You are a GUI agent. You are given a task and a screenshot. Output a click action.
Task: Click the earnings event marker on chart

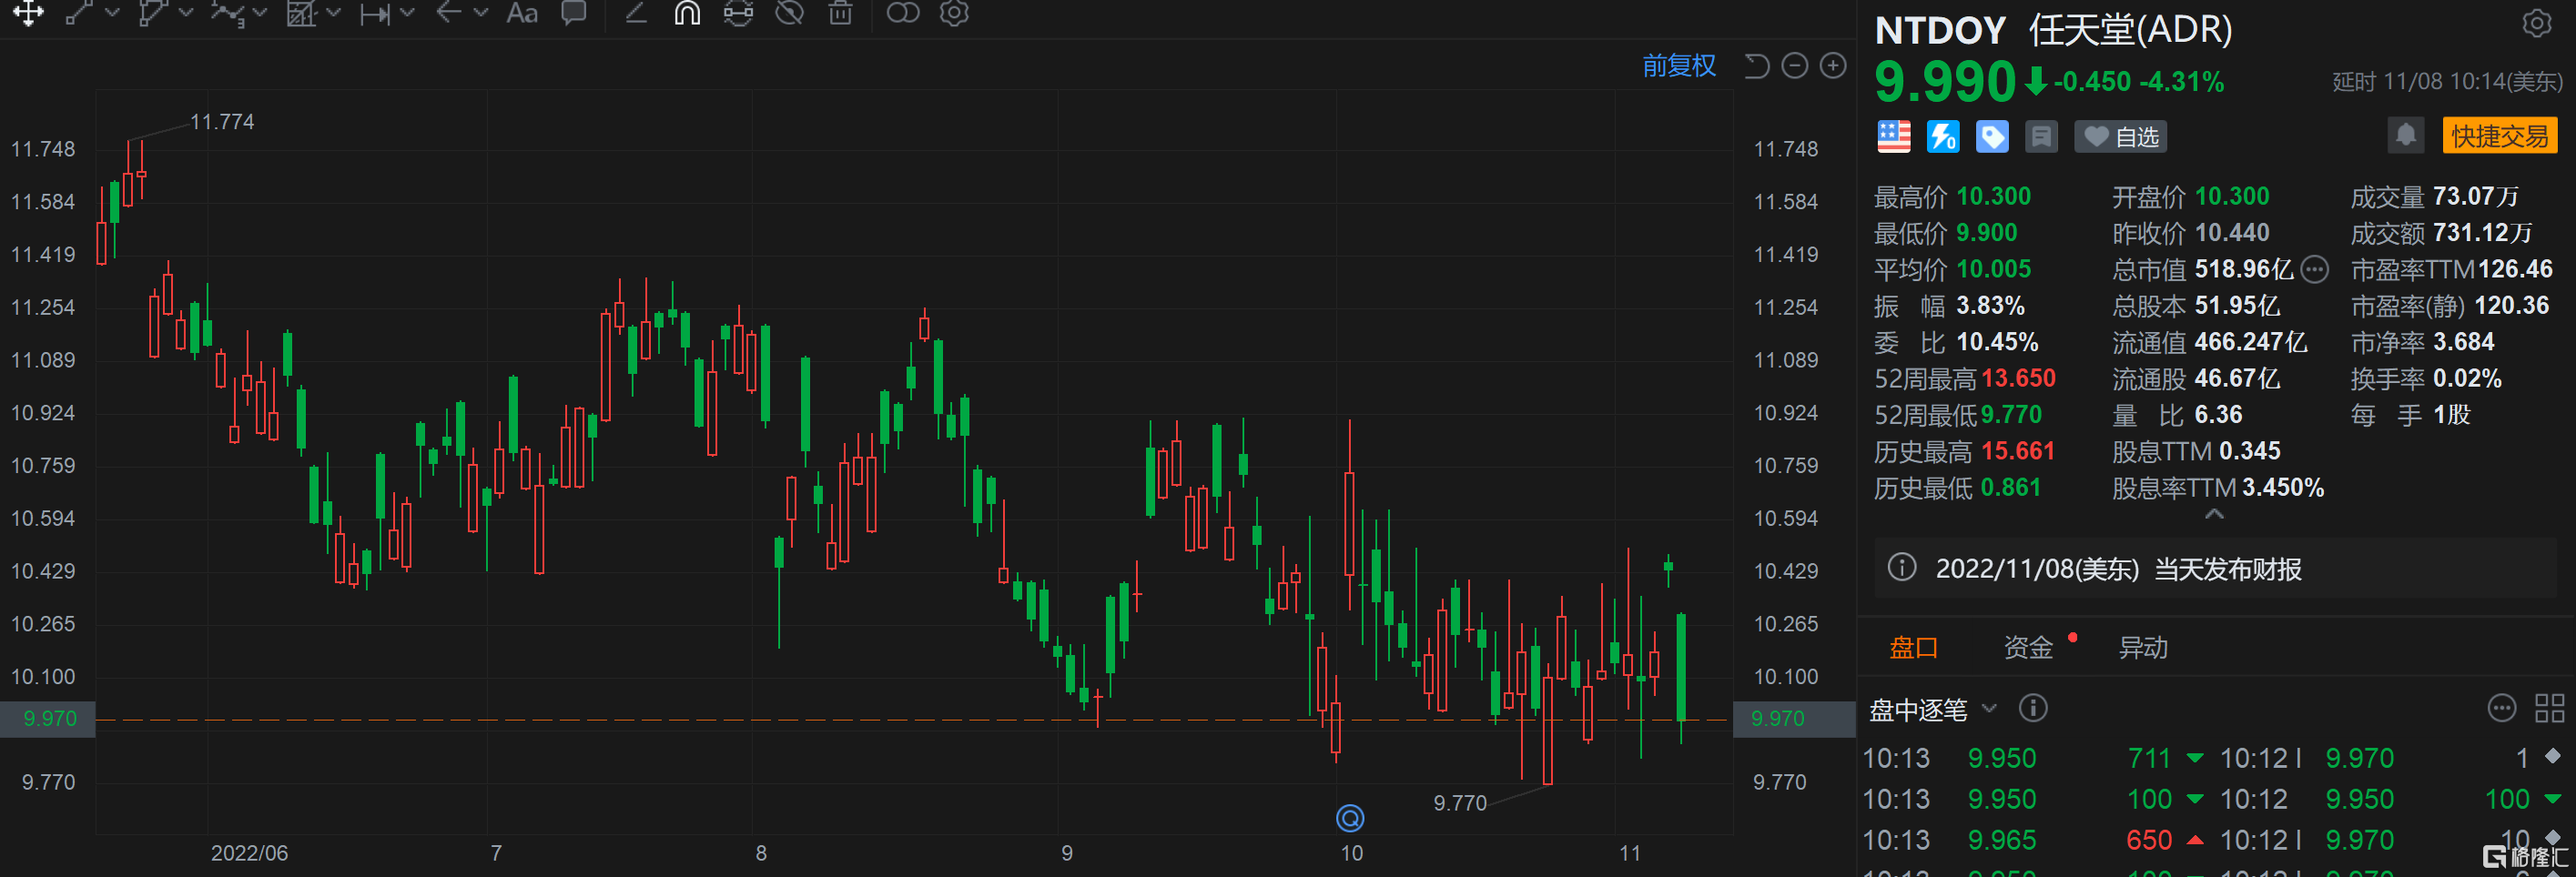click(x=1350, y=818)
